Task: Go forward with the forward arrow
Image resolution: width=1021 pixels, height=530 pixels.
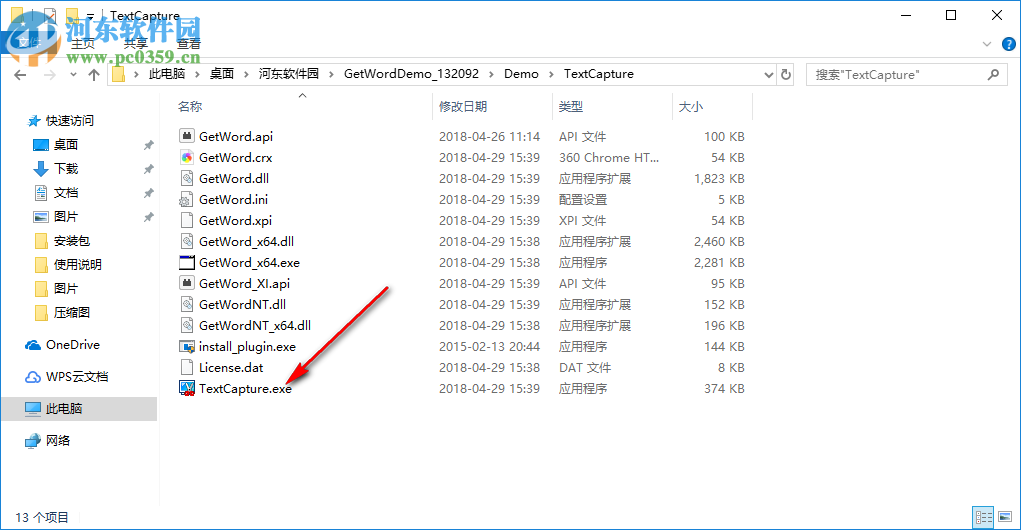Action: pyautogui.click(x=49, y=75)
